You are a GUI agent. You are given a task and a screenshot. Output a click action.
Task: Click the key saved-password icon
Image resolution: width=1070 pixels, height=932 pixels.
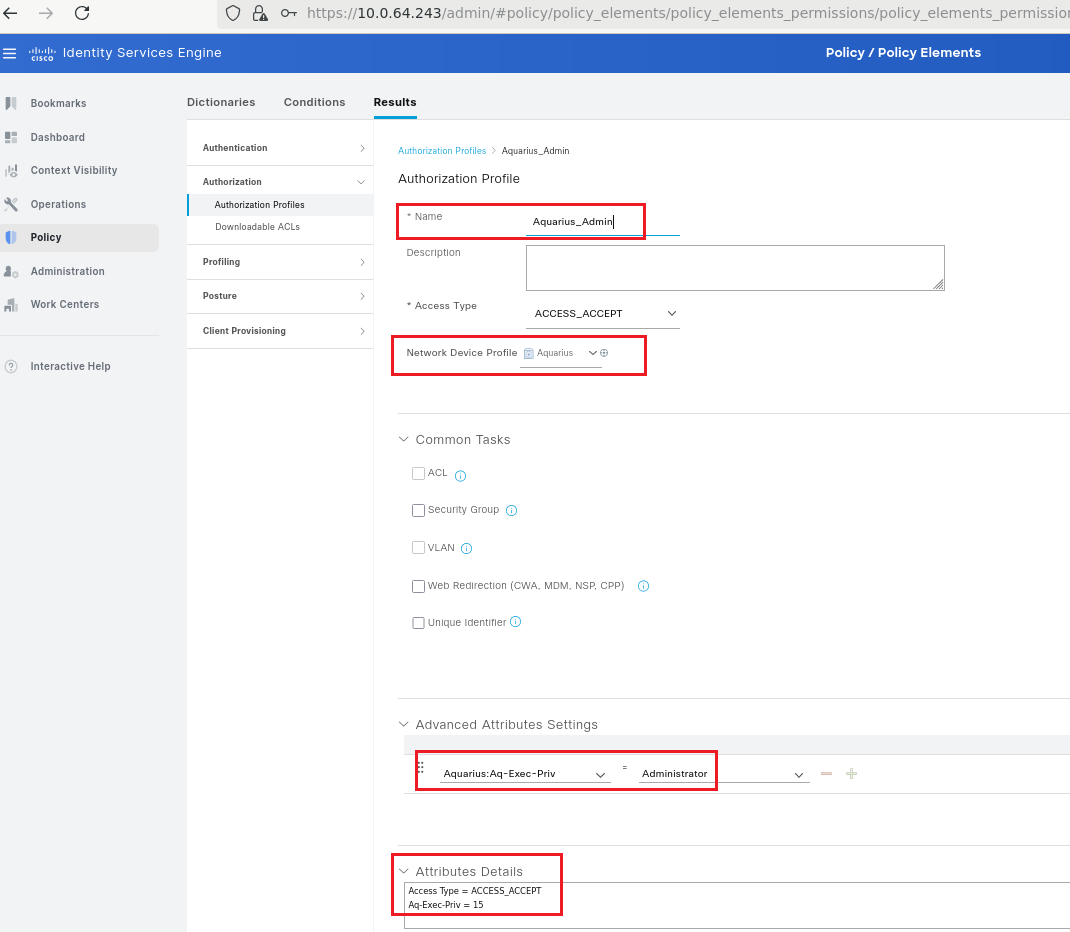(289, 13)
